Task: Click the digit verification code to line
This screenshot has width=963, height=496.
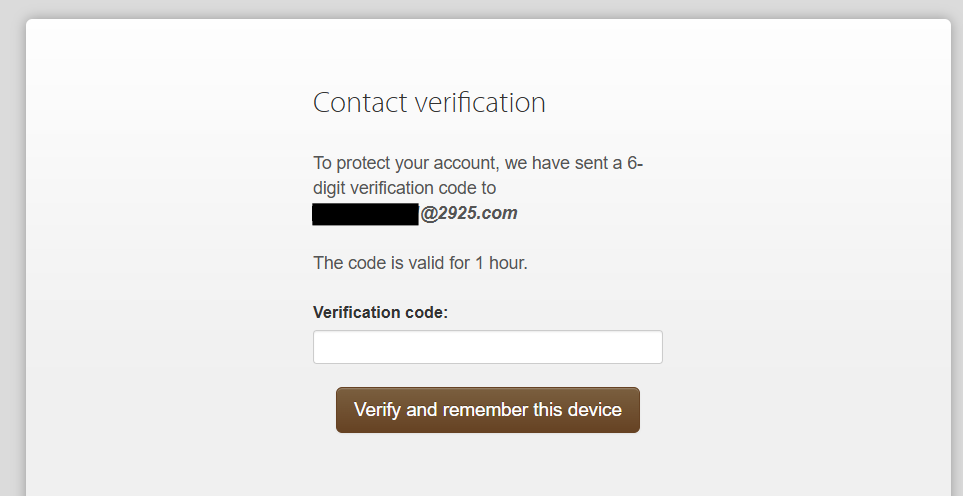Action: [405, 188]
